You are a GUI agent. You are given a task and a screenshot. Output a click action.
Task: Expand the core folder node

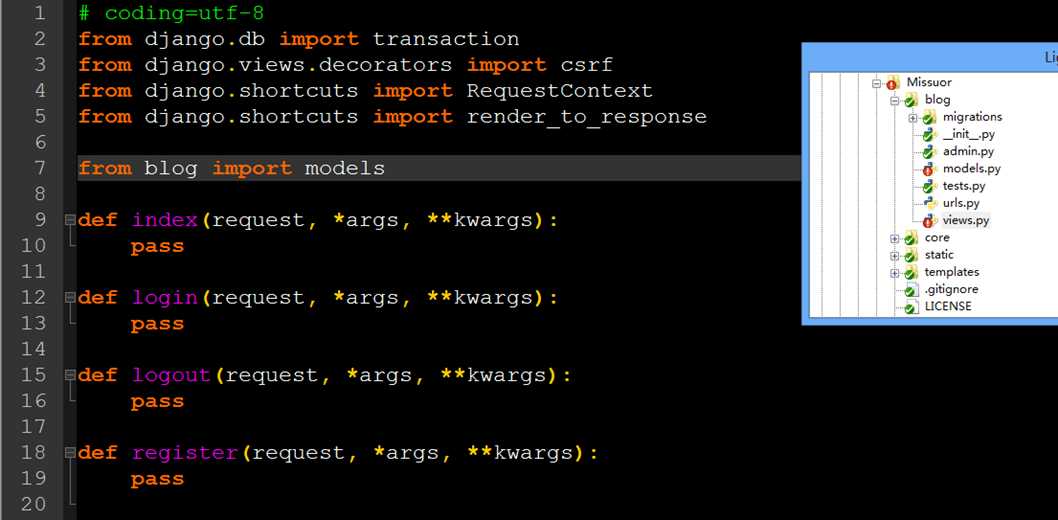point(894,238)
